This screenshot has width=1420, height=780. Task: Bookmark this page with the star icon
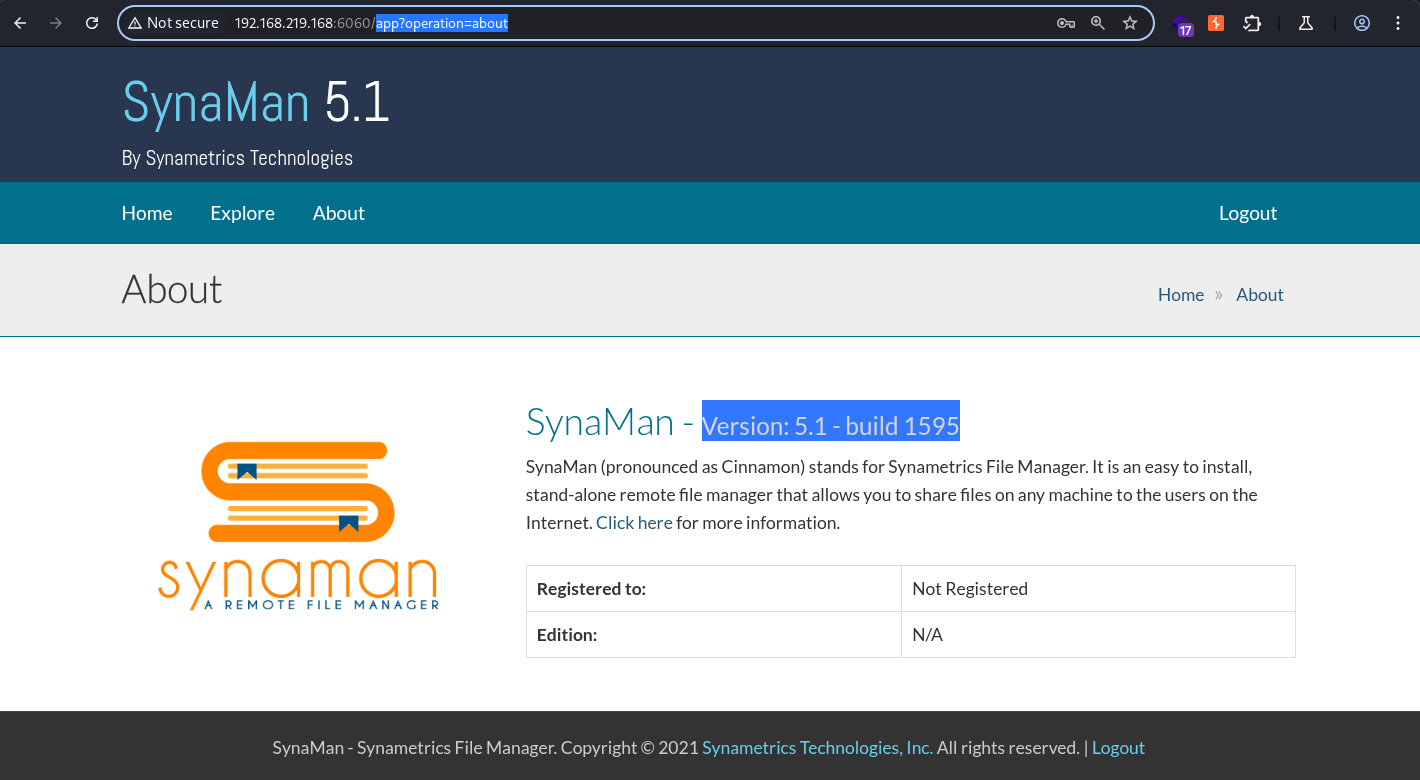tap(1130, 23)
